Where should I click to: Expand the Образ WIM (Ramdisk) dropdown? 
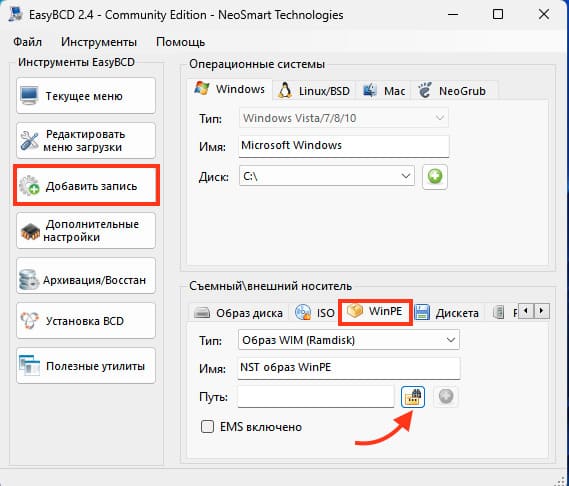point(349,340)
